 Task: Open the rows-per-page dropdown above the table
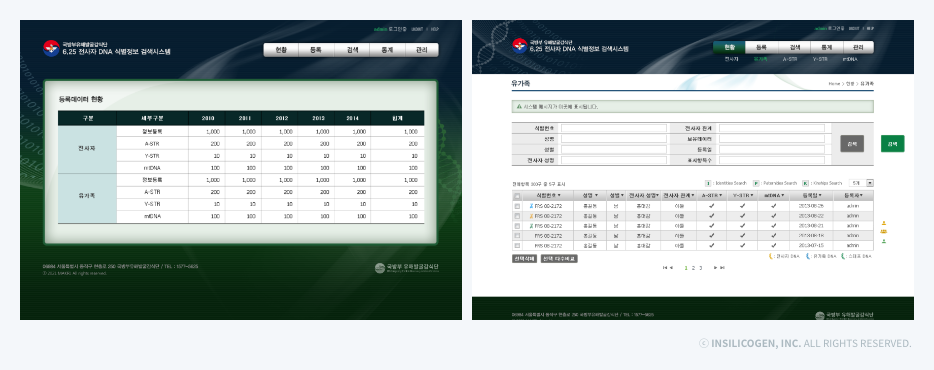[x=870, y=183]
